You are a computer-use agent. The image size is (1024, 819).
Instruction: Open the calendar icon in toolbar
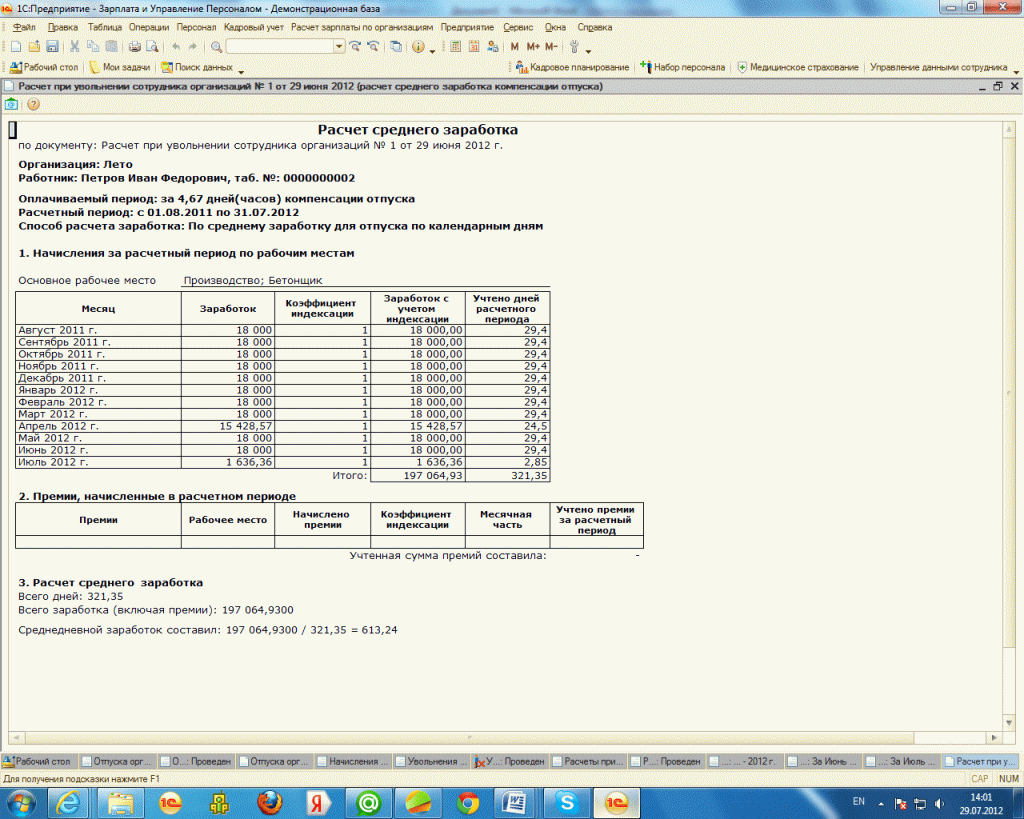tap(474, 47)
